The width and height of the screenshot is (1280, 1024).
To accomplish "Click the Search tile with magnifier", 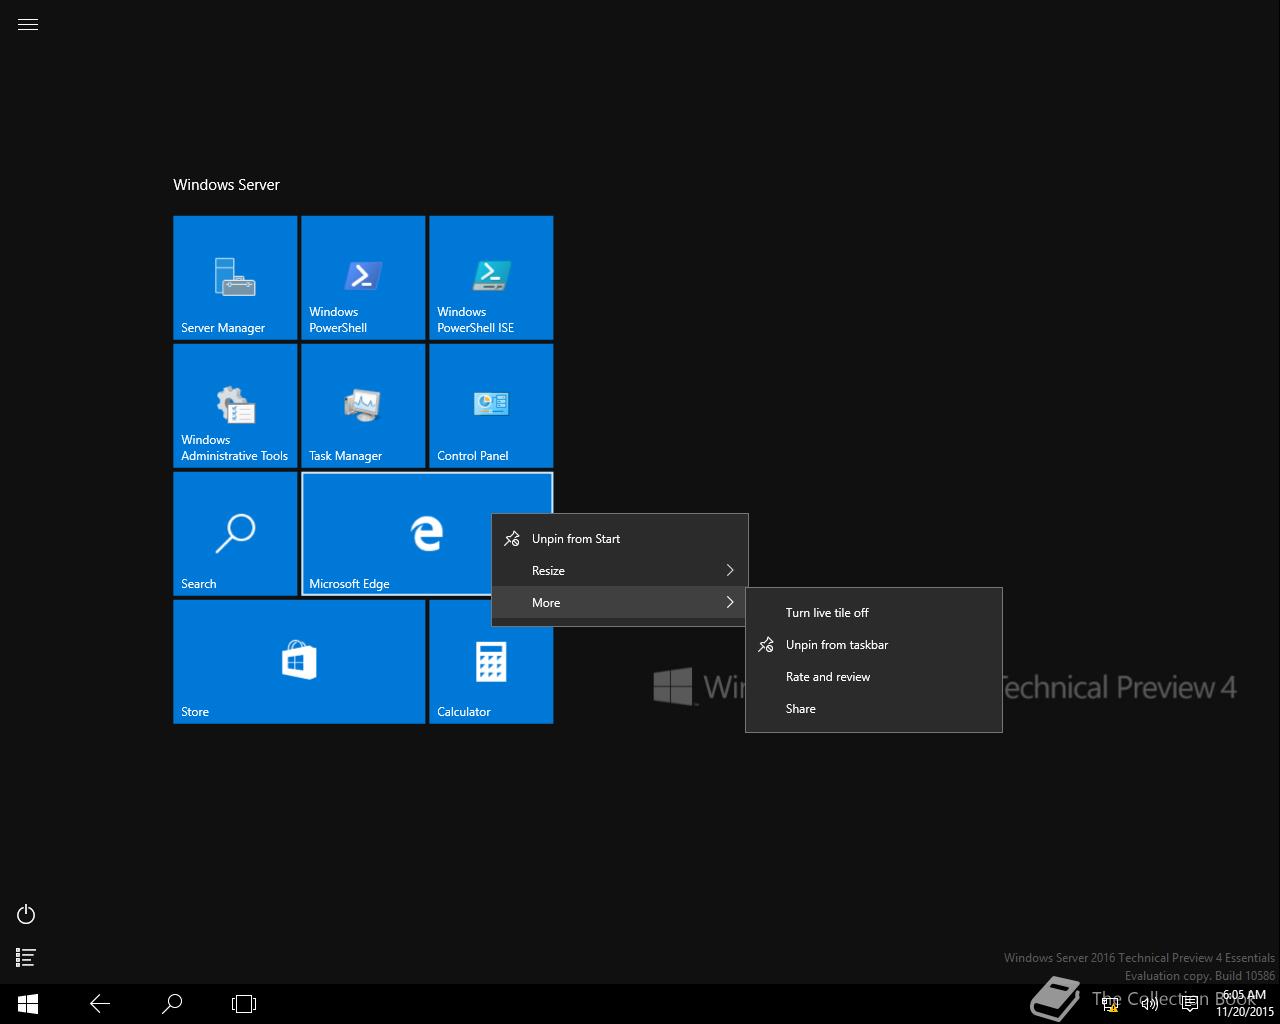I will pyautogui.click(x=235, y=534).
